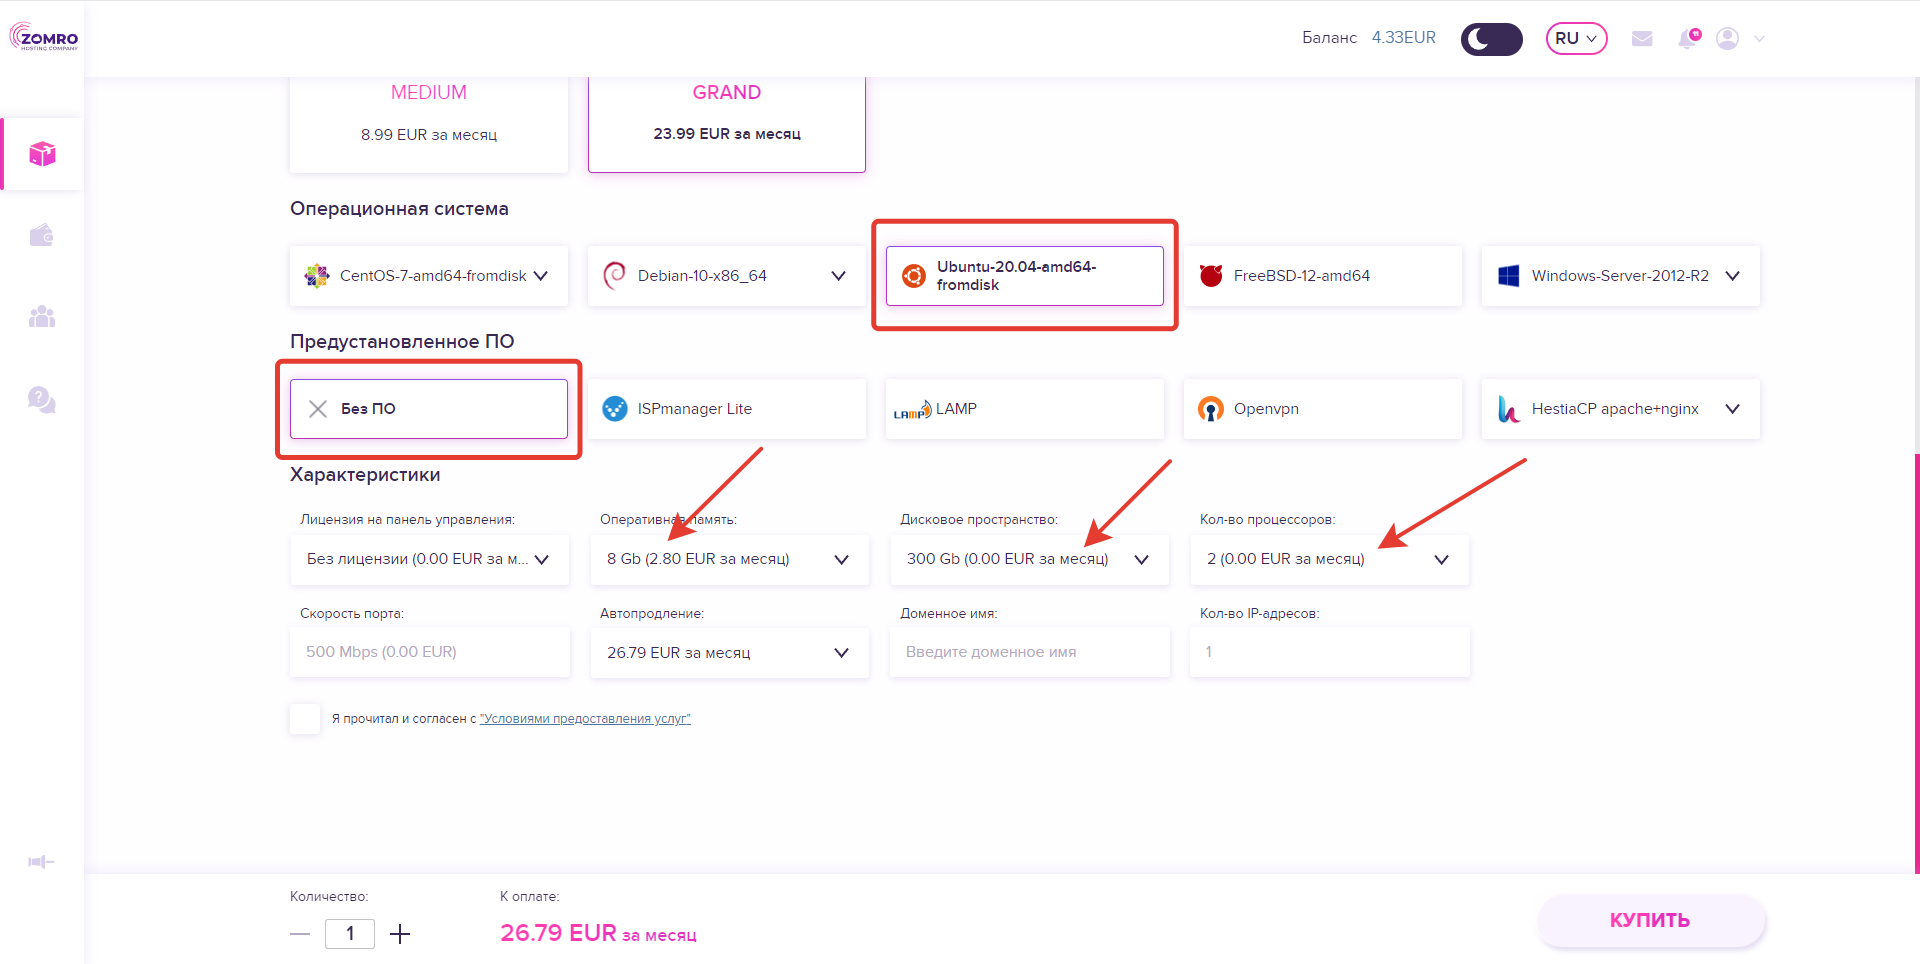Click the LAMP logo icon
Image resolution: width=1920 pixels, height=964 pixels.
912,410
